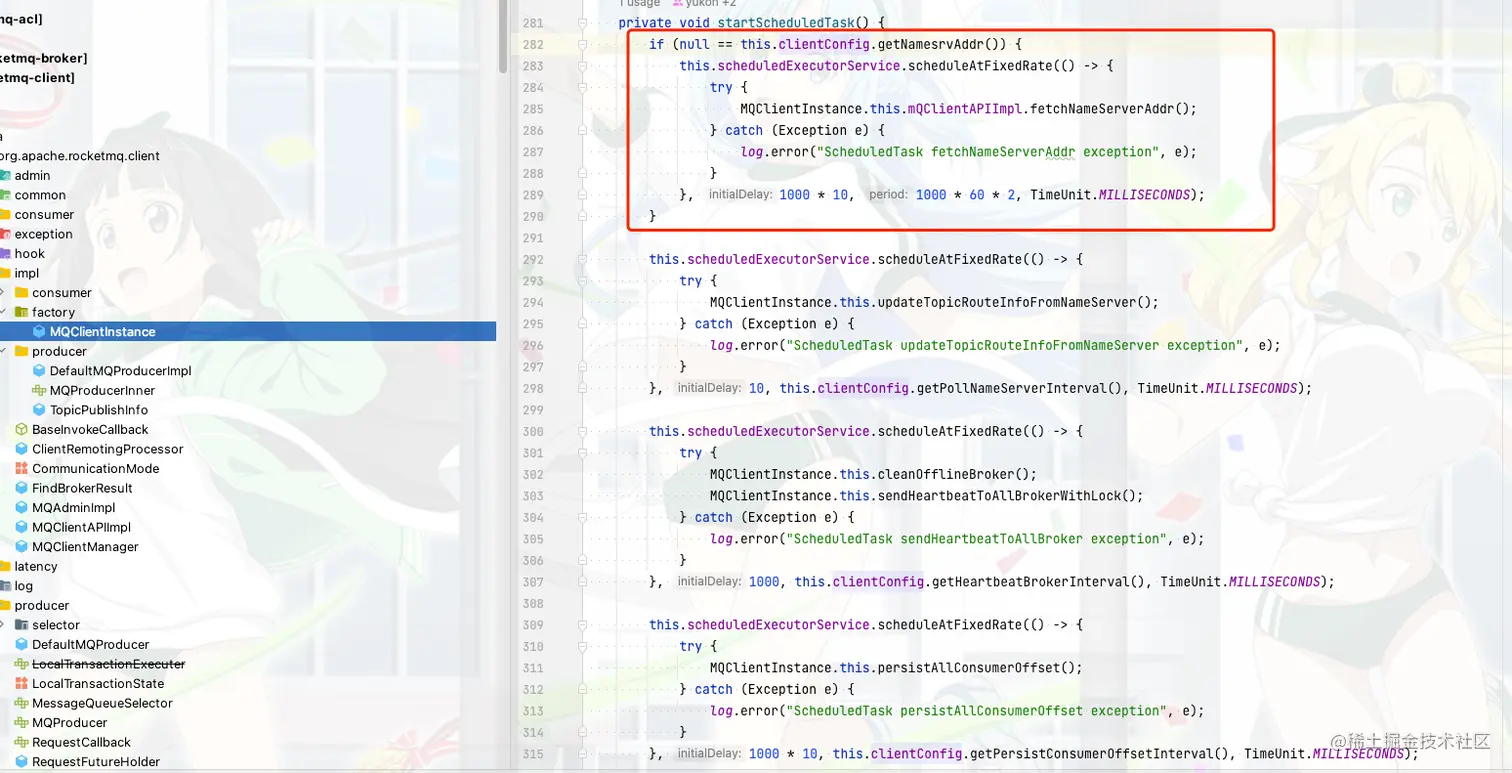Screen dimensions: 1512x773
Task: Fold the lambda at line 283
Action: point(581,66)
